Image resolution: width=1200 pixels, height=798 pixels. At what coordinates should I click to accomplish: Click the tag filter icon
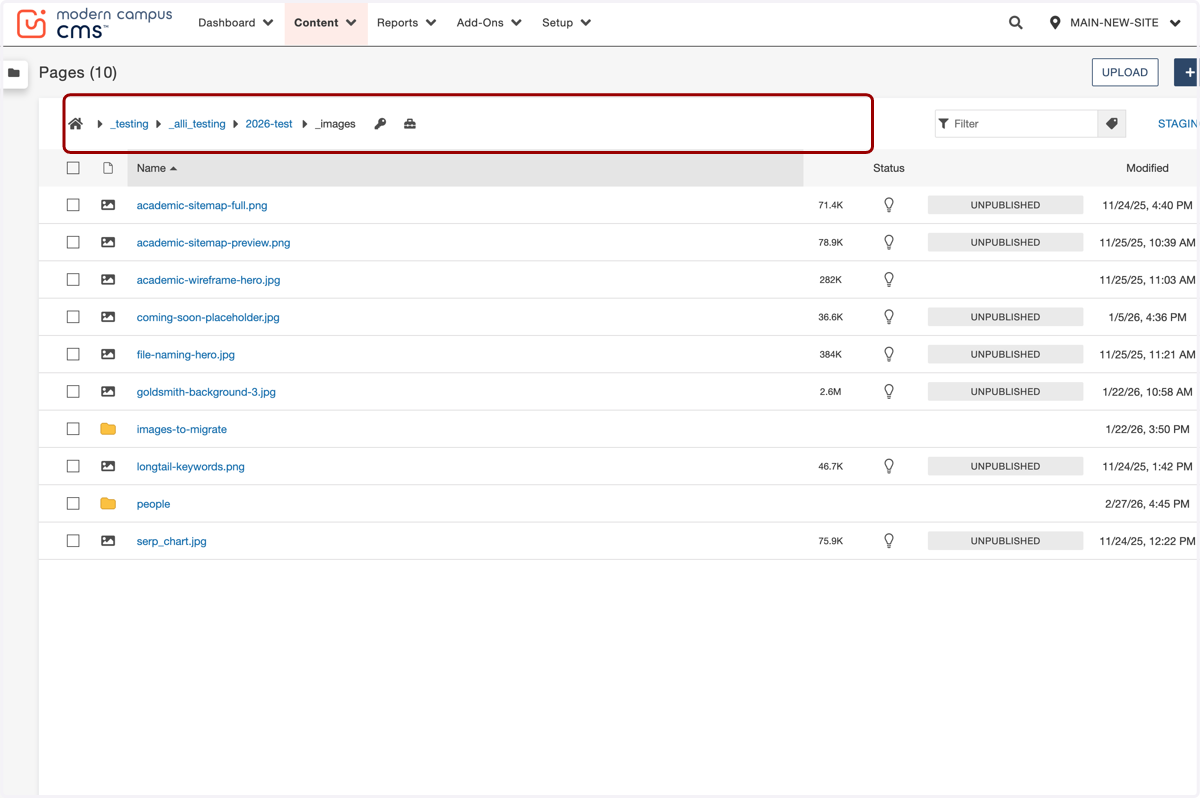pyautogui.click(x=1111, y=124)
